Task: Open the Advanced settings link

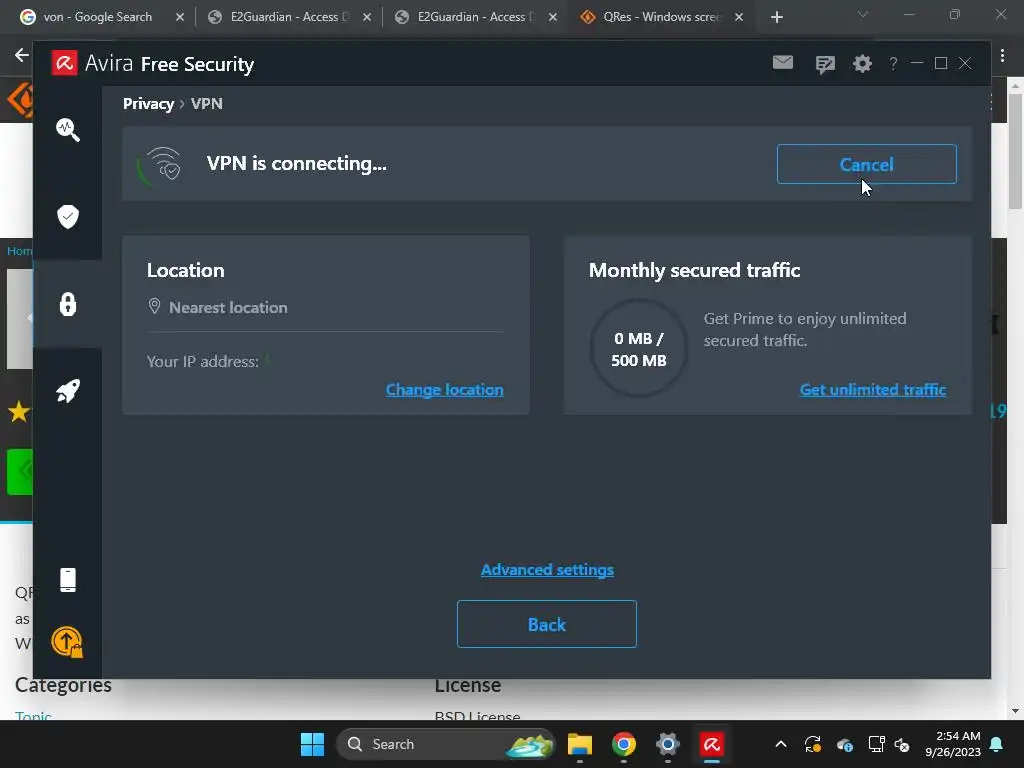Action: coord(547,570)
